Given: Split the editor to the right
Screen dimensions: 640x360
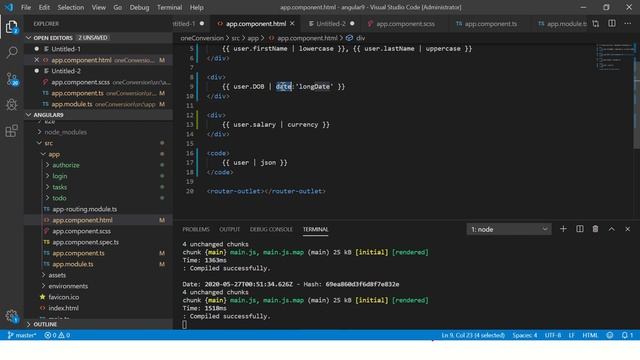Looking at the screenshot, I should pyautogui.click(x=612, y=24).
